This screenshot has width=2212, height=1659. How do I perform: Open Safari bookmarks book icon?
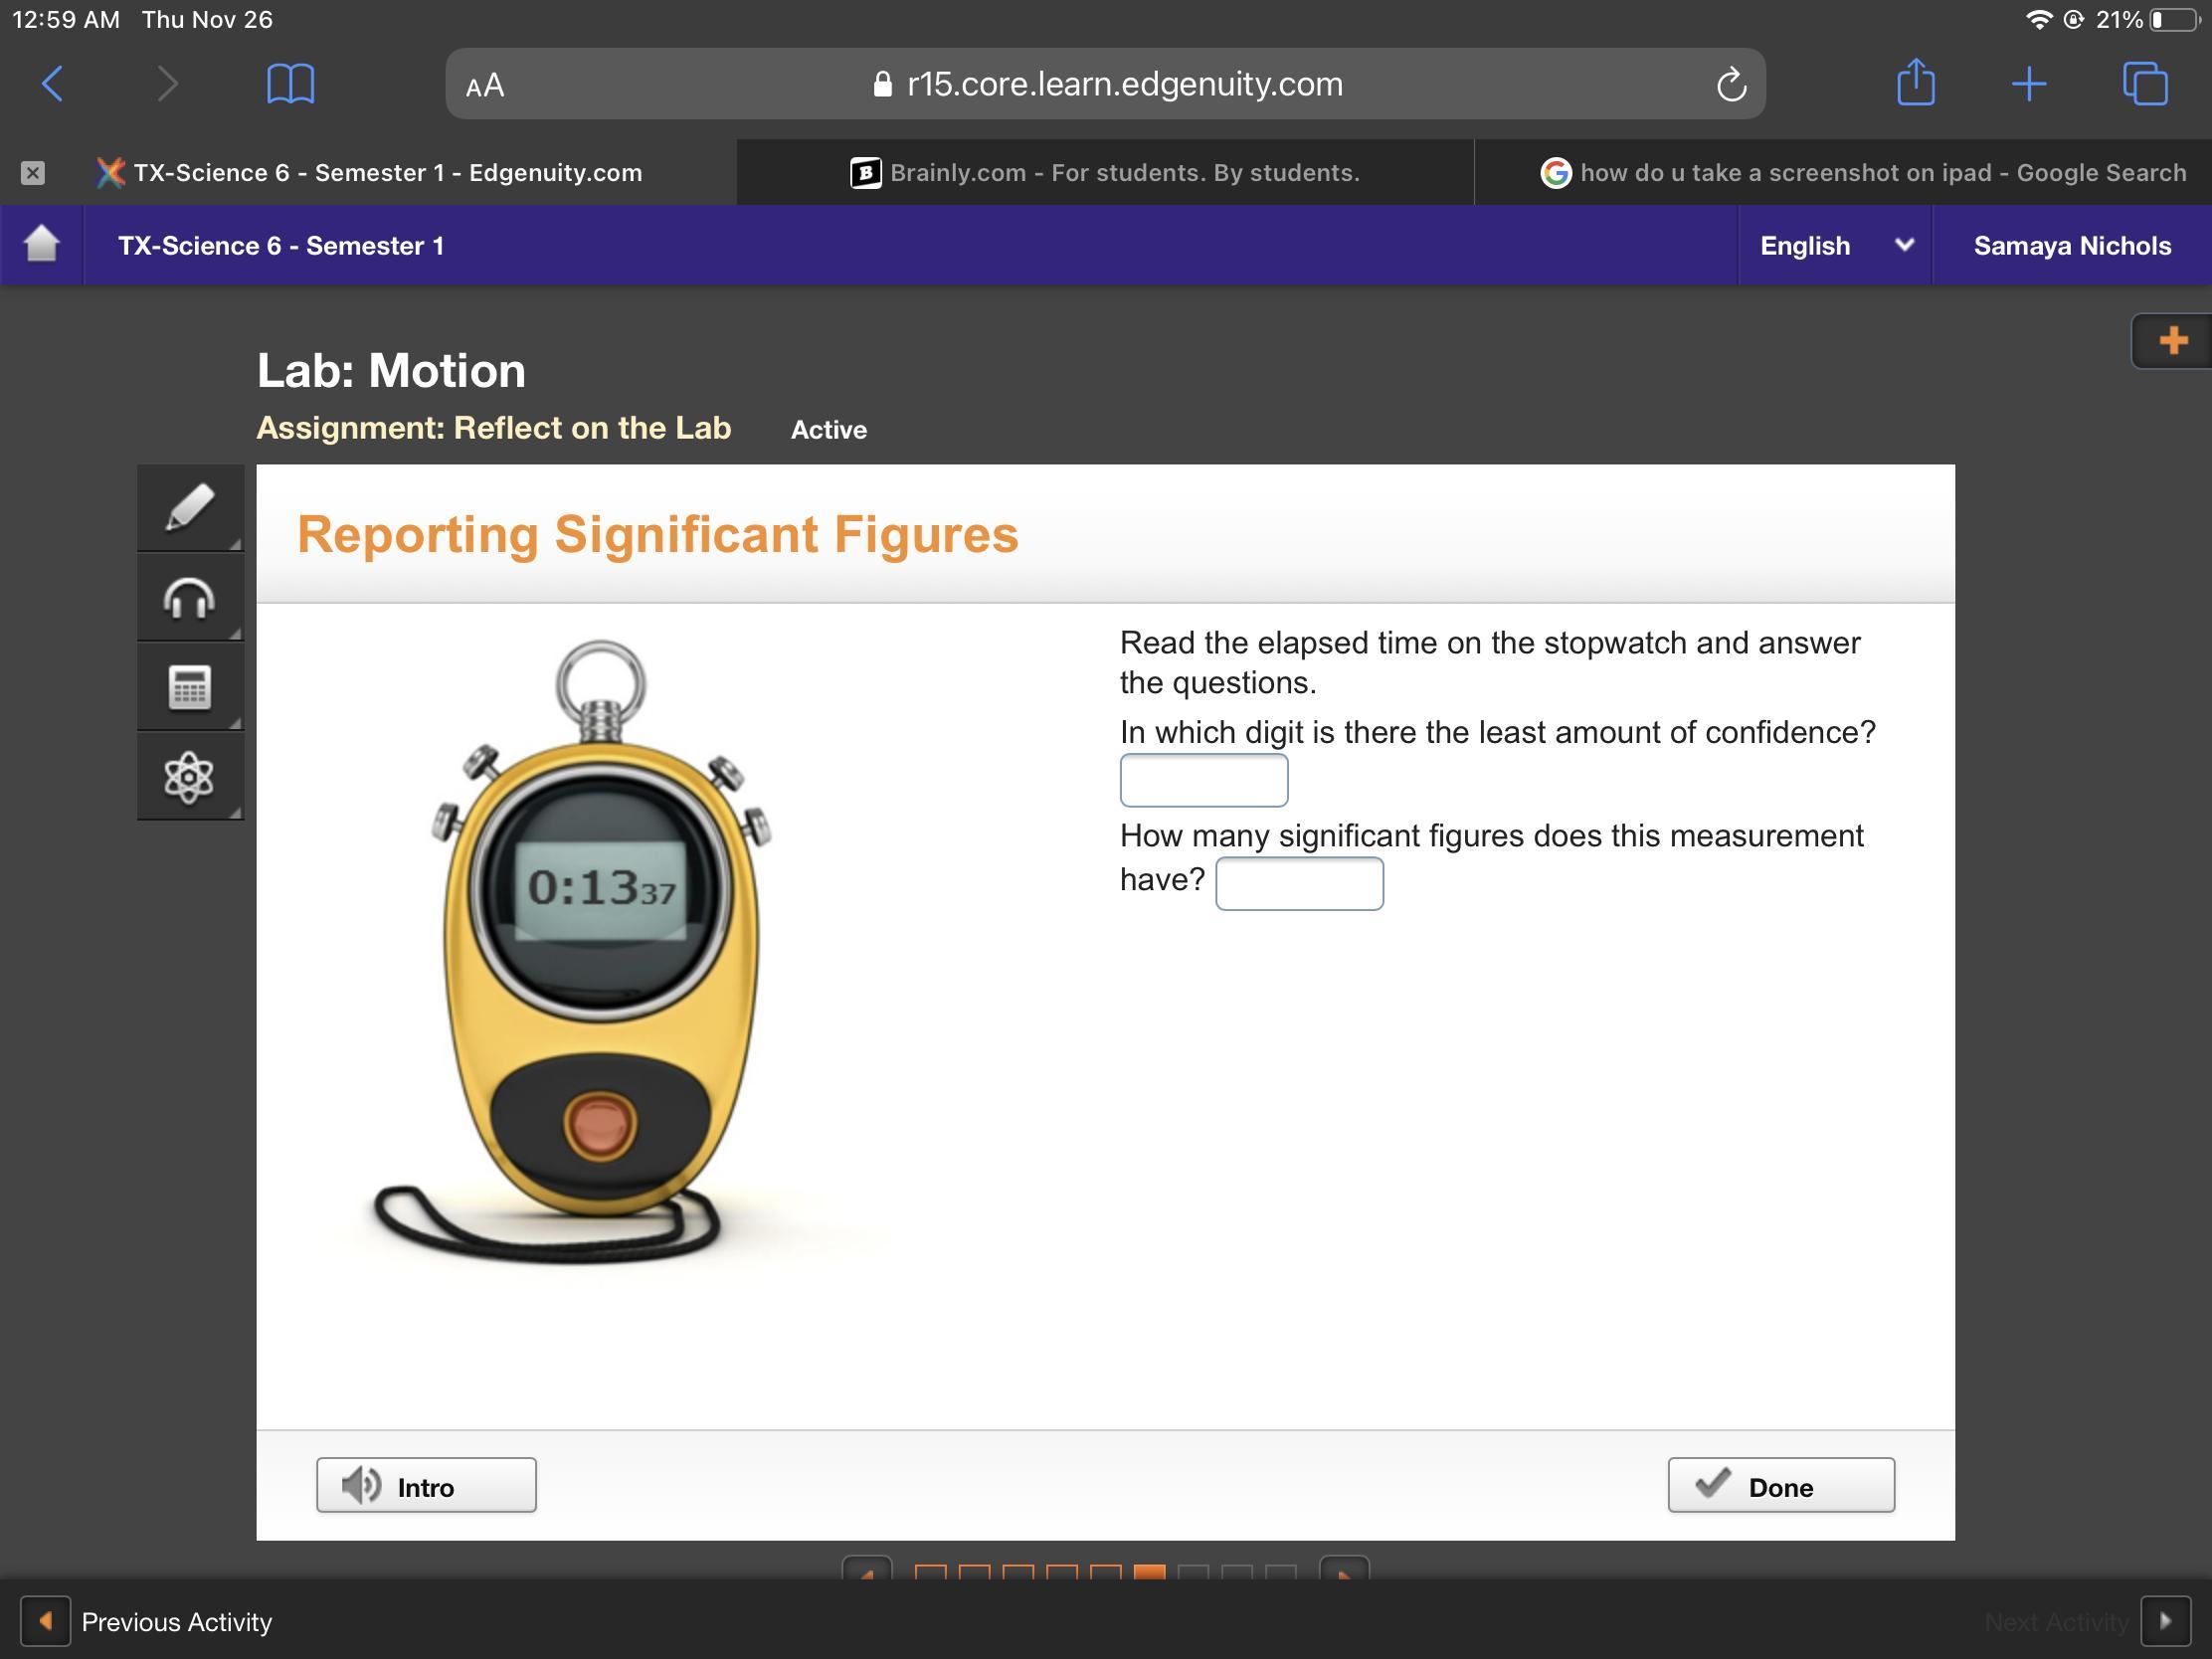click(x=290, y=83)
